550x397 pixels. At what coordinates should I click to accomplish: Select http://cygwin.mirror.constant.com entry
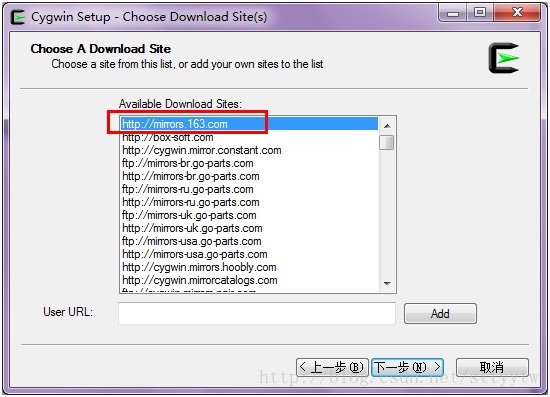(249, 150)
